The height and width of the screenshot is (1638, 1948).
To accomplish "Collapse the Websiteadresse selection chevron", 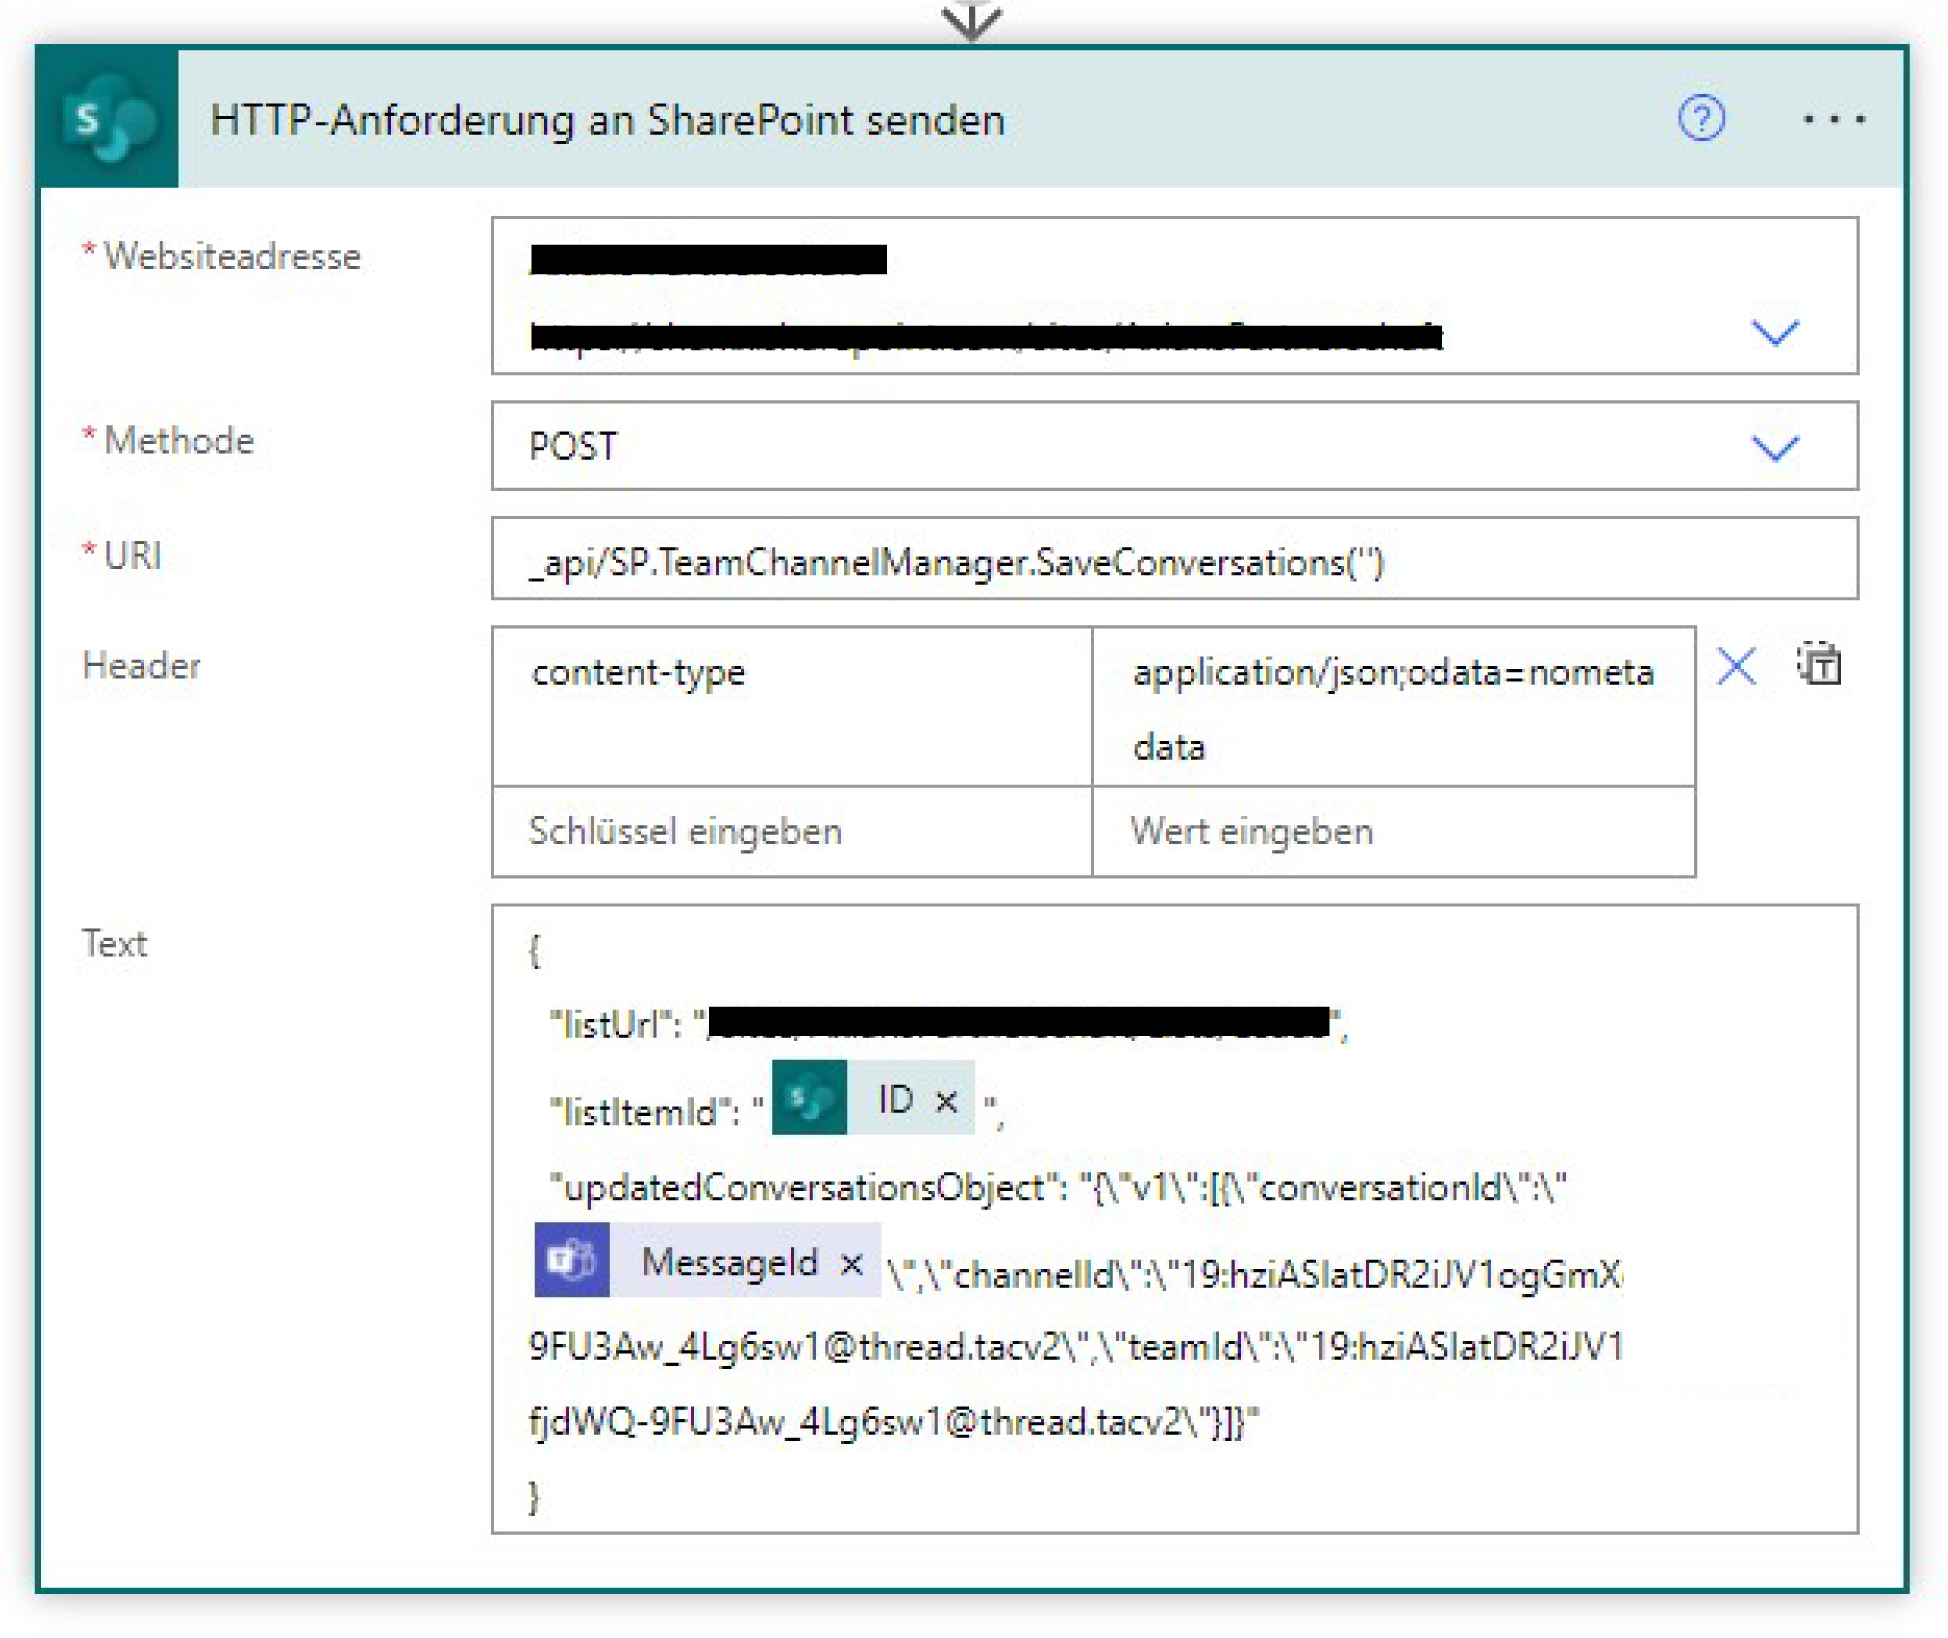I will [x=1777, y=335].
